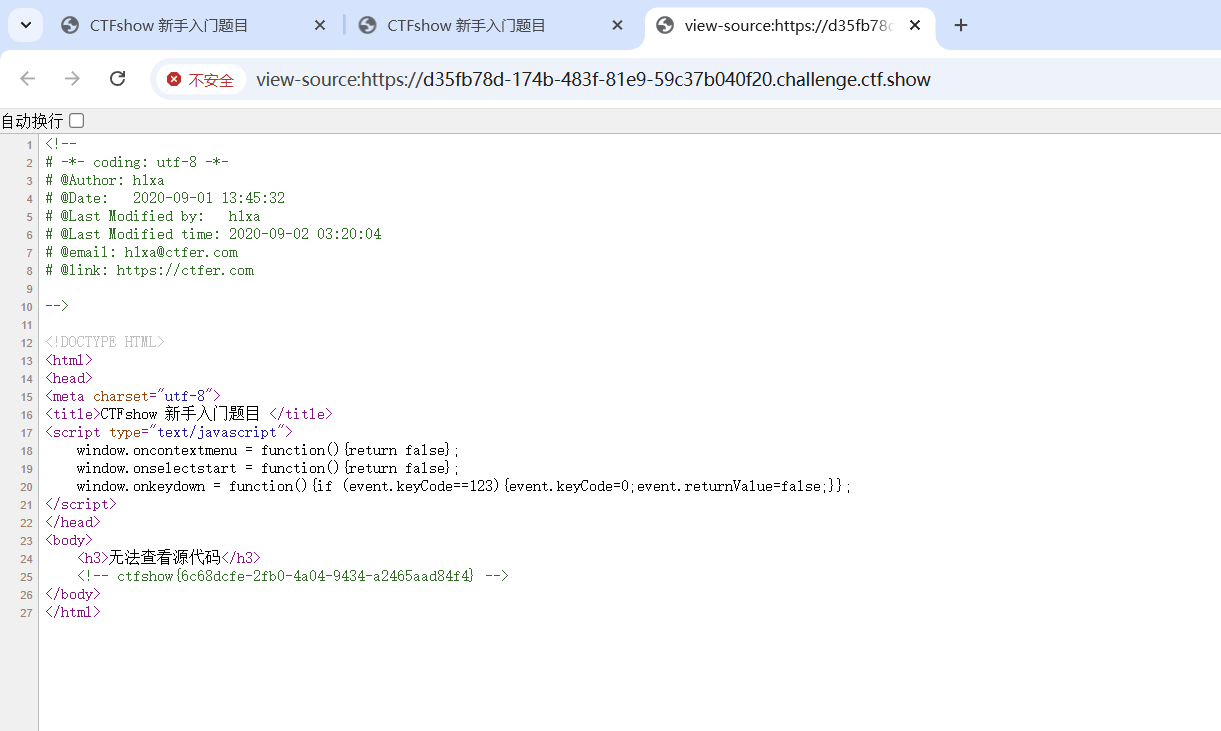The width and height of the screenshot is (1221, 731).
Task: Click the forward navigation arrow
Action: (72, 79)
